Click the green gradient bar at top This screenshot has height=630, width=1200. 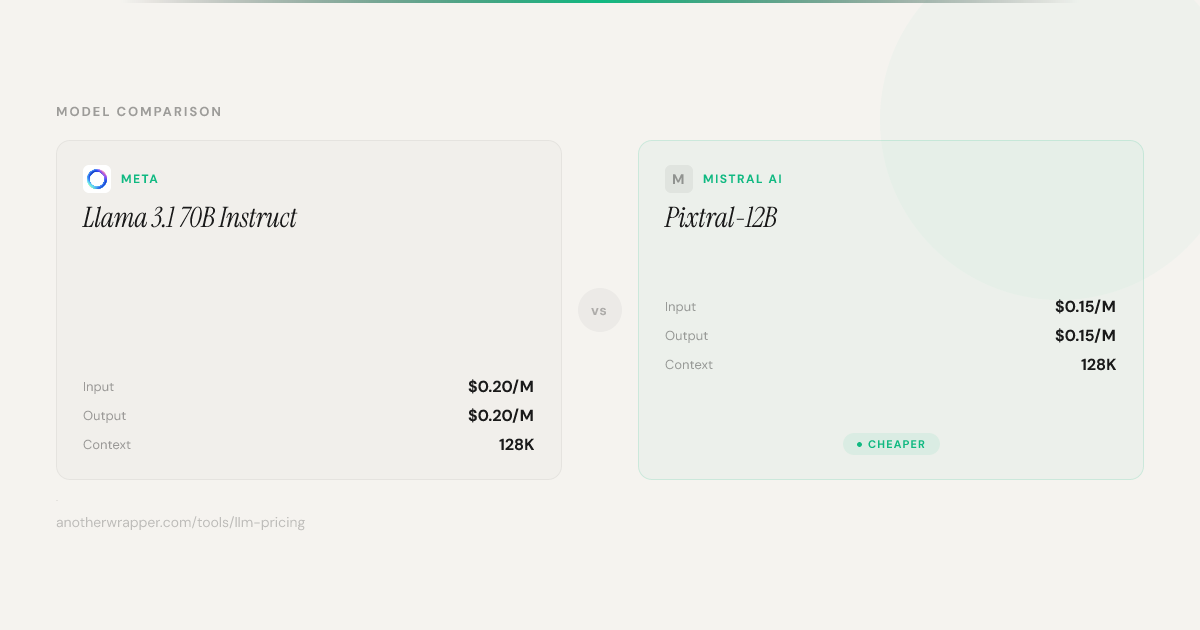600,1
